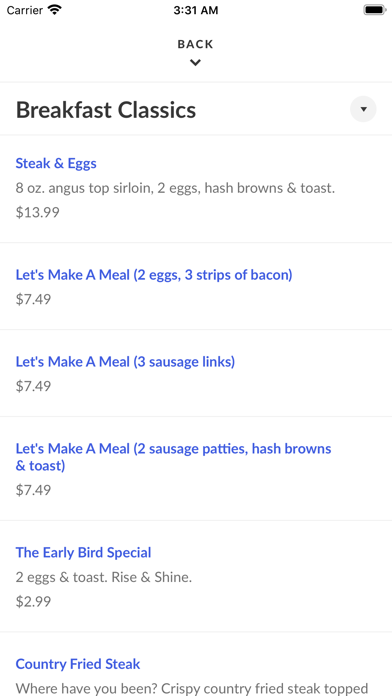The image size is (392, 696).
Task: Tap the 8 oz. angus top sirloin description
Action: pyautogui.click(x=175, y=188)
